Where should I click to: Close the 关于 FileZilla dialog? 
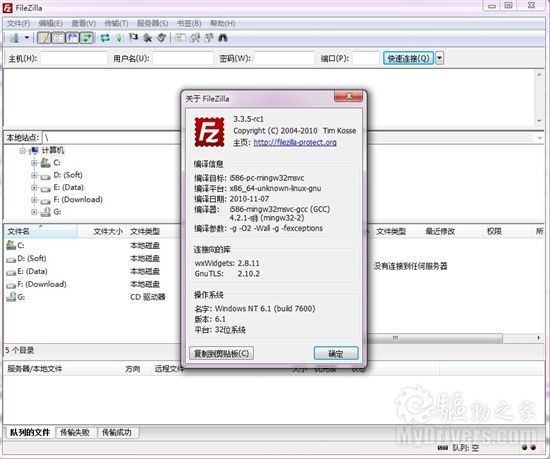coord(348,96)
